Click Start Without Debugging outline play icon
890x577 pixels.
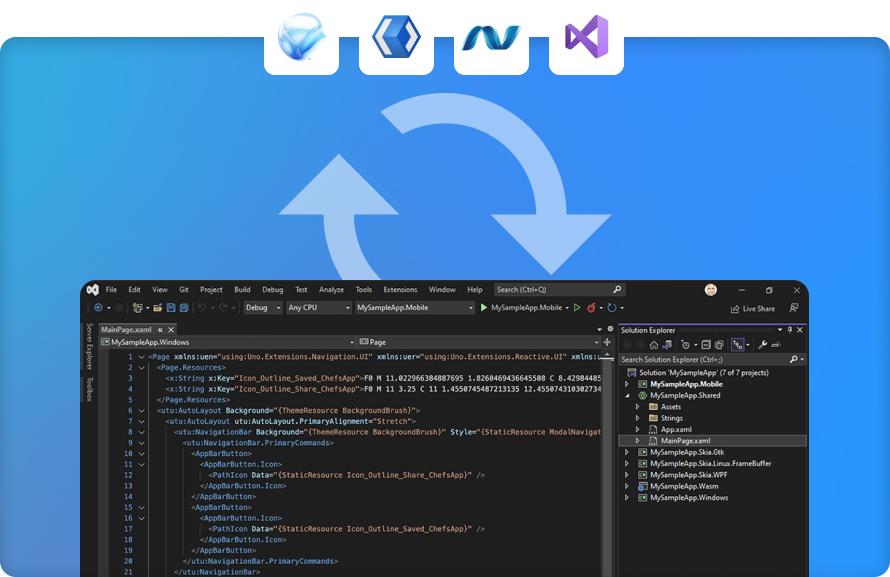pos(577,308)
